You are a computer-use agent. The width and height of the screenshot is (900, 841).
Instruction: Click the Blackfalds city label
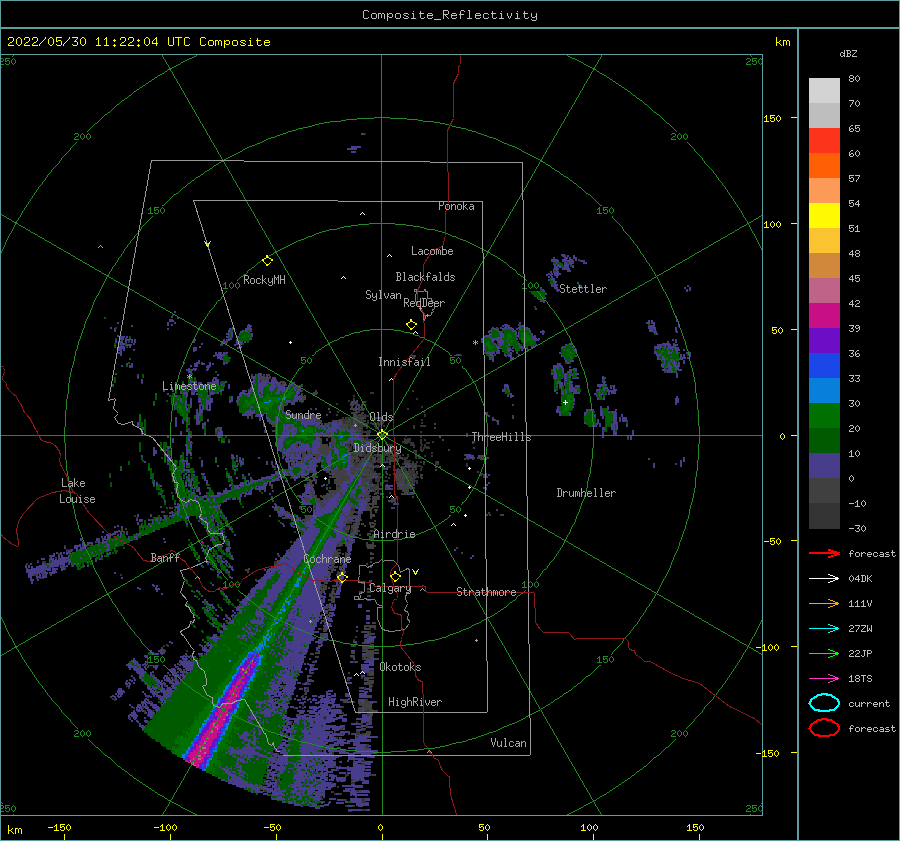[x=425, y=277]
